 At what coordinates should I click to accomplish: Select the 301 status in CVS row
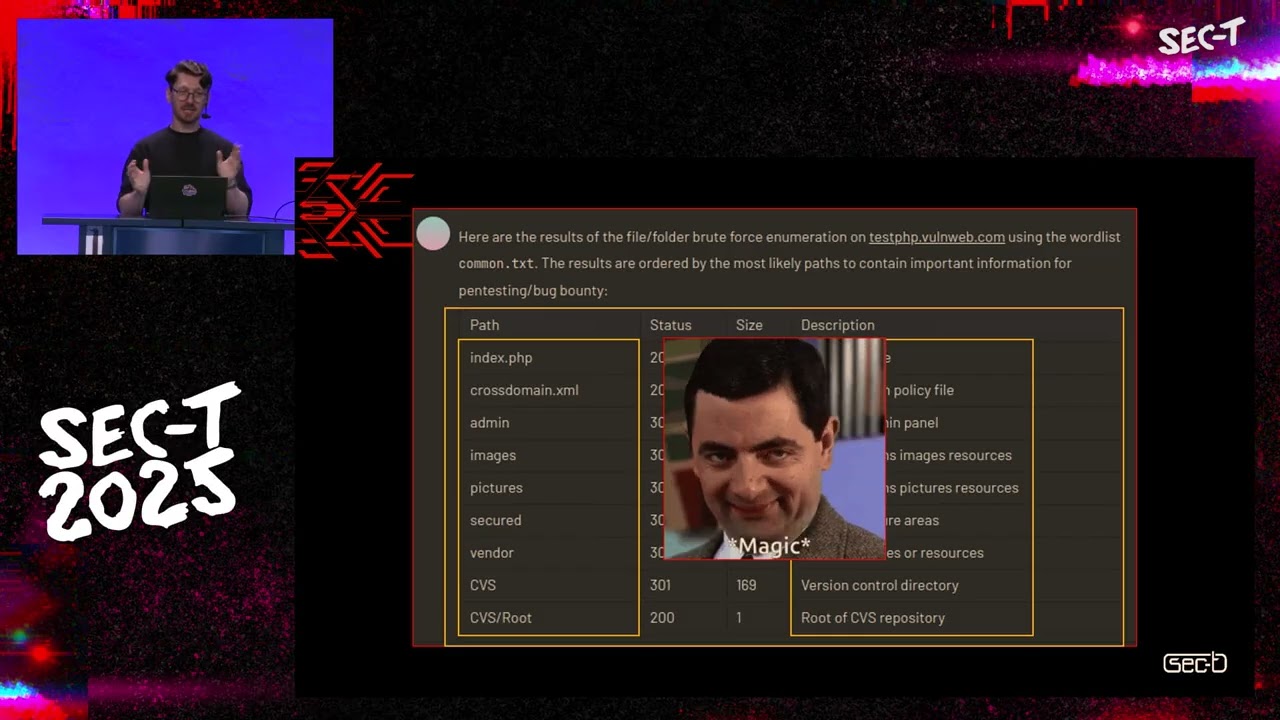pyautogui.click(x=660, y=585)
